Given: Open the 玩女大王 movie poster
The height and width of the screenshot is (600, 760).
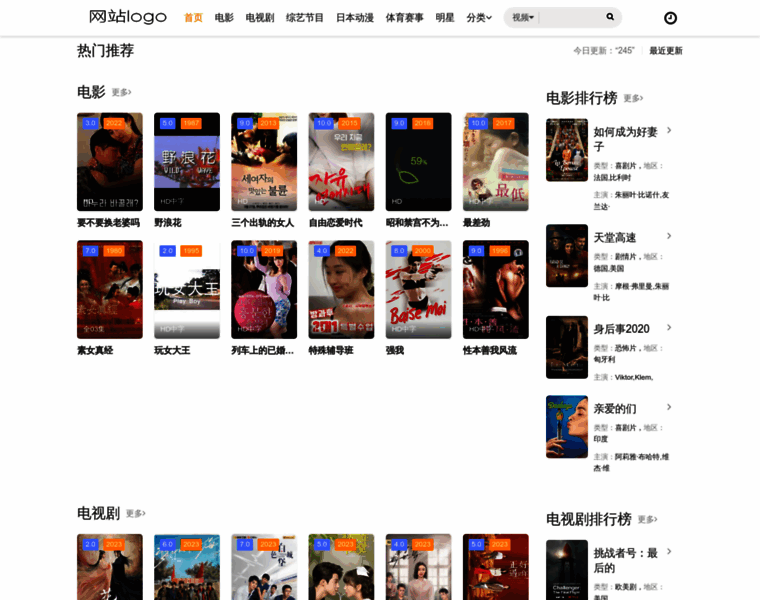Looking at the screenshot, I should pyautogui.click(x=187, y=289).
